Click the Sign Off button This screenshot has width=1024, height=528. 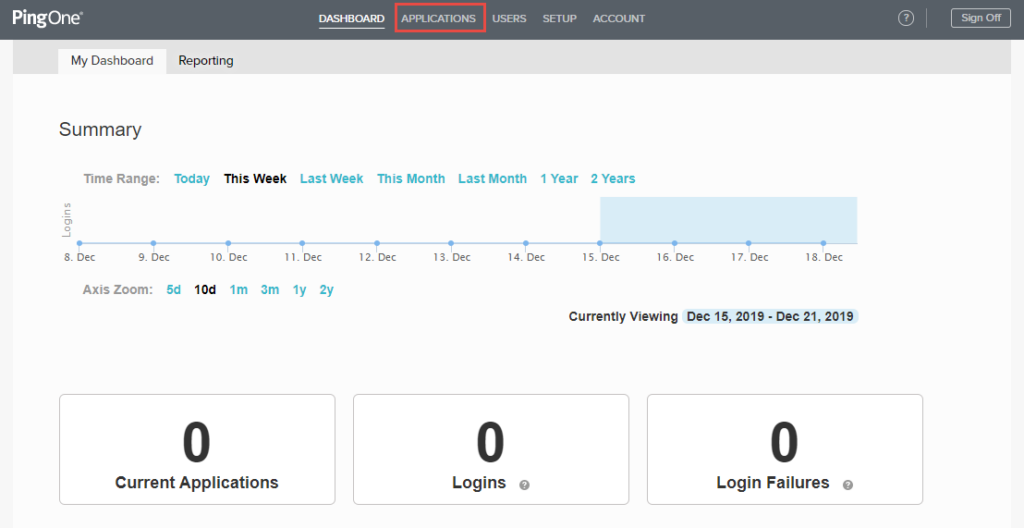point(980,18)
